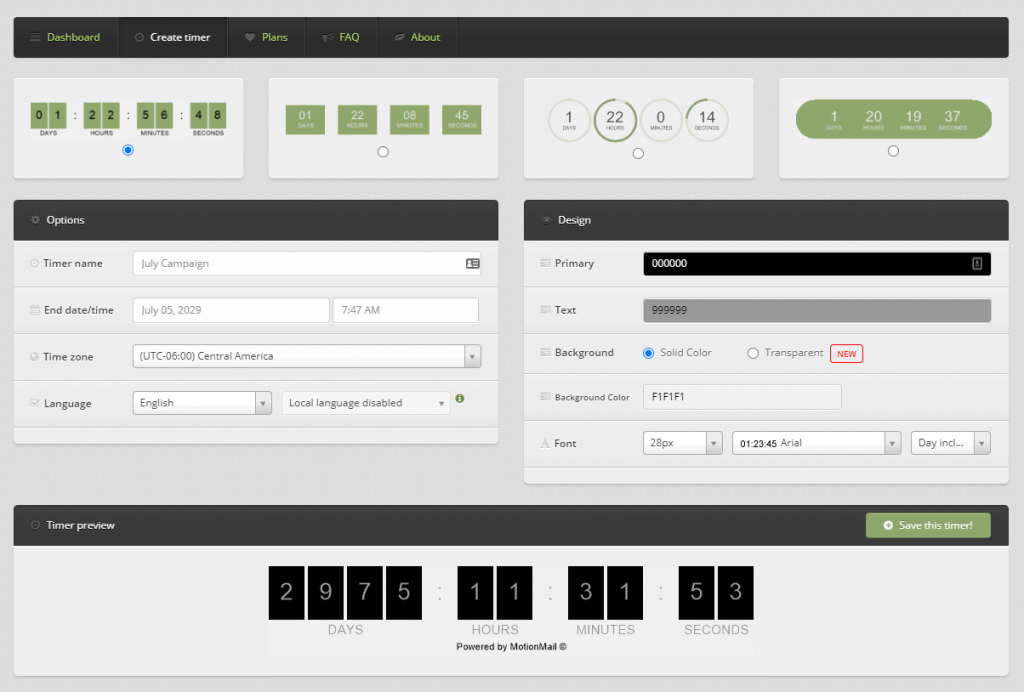Click Save this timer! button

(928, 525)
